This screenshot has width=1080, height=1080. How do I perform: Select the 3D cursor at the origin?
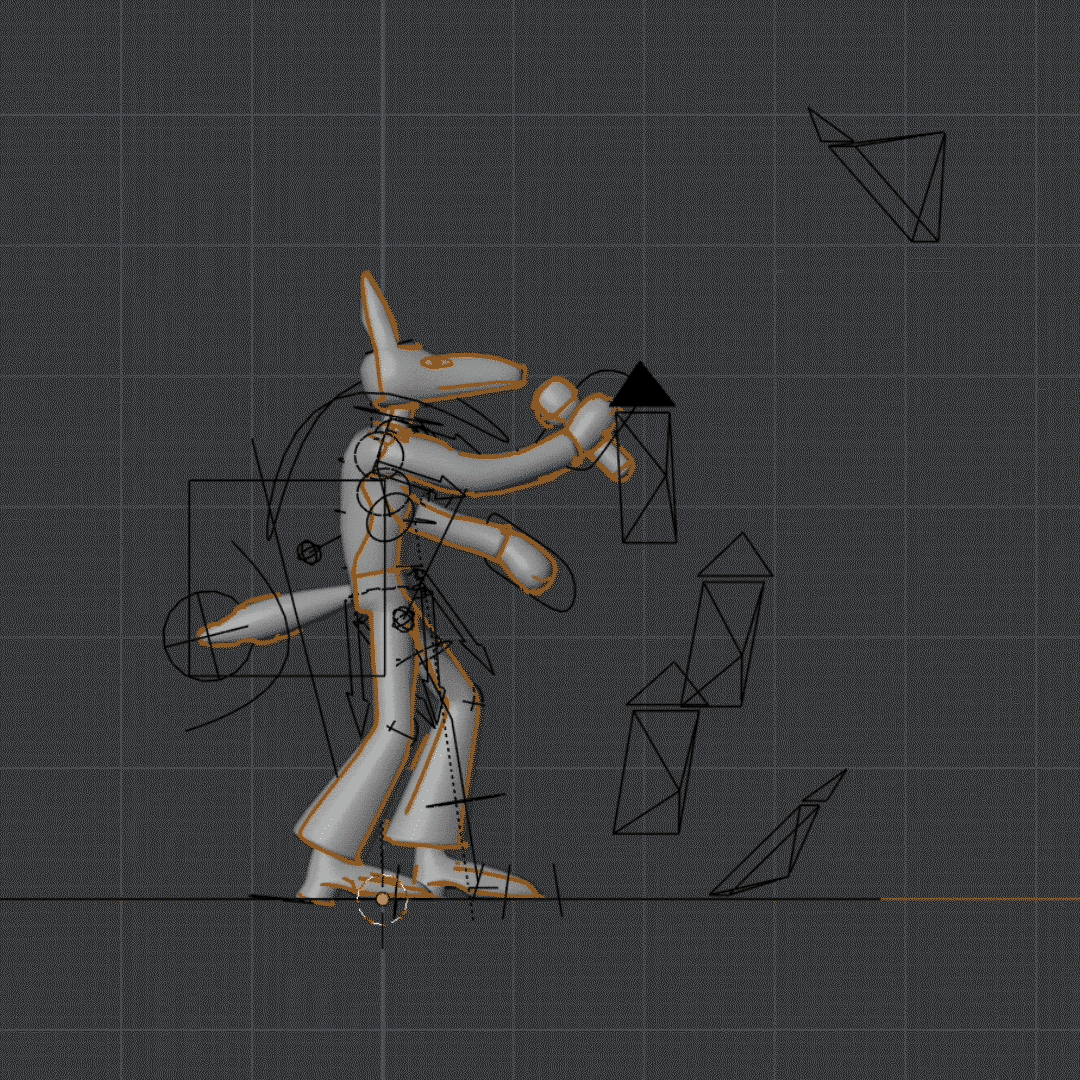[x=382, y=900]
